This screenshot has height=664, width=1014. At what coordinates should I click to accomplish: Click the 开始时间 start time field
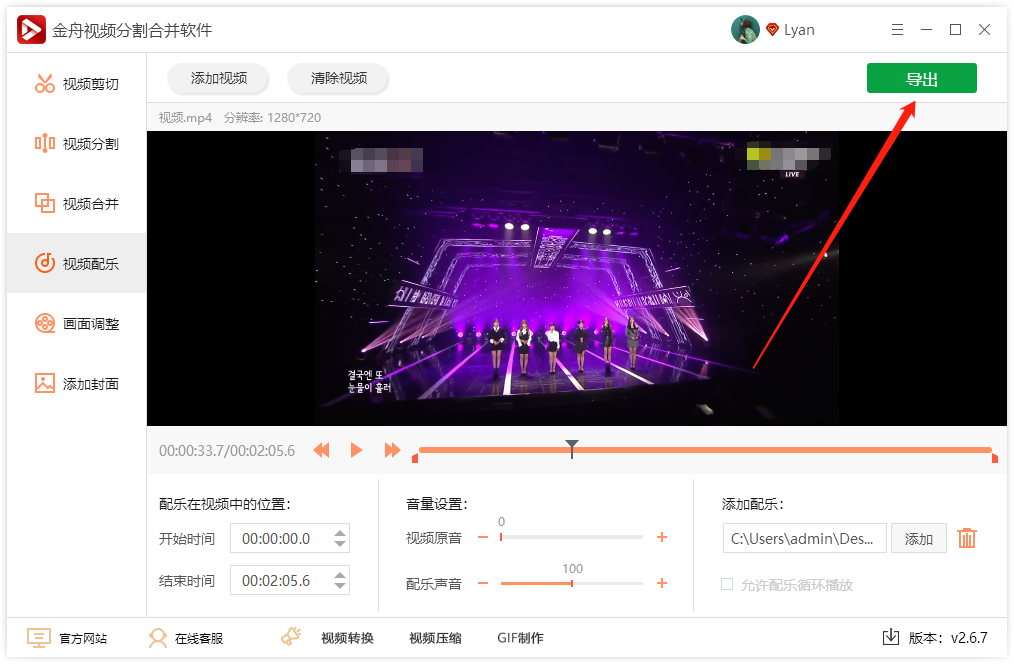click(x=290, y=539)
